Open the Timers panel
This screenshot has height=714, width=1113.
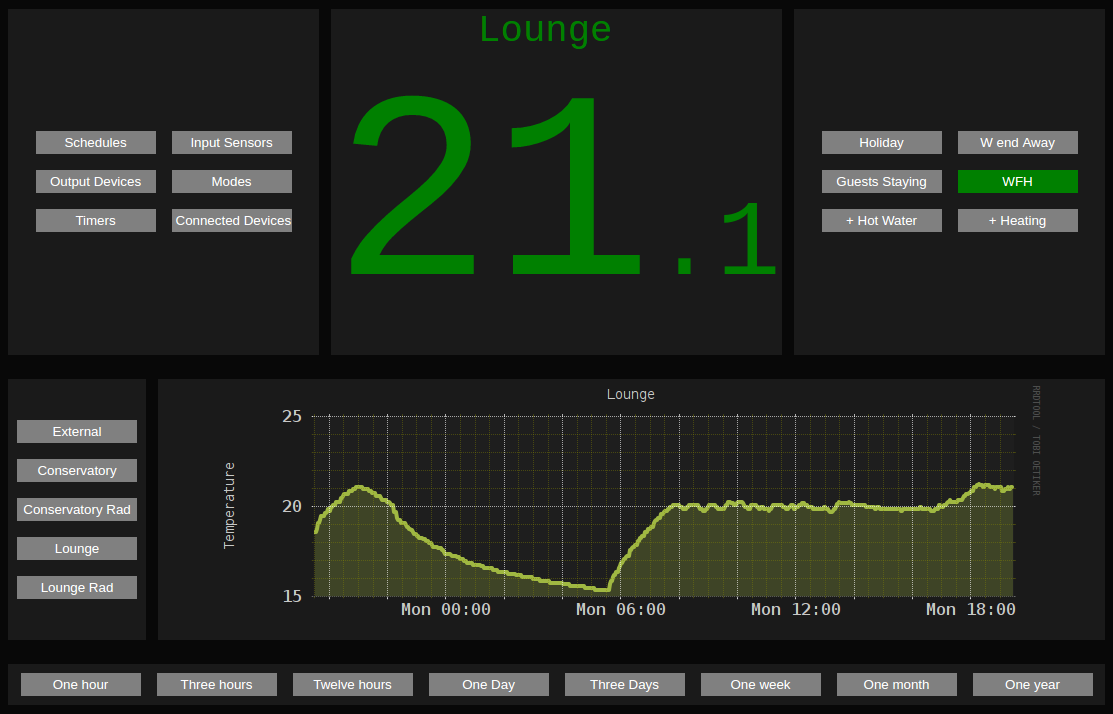[x=95, y=220]
